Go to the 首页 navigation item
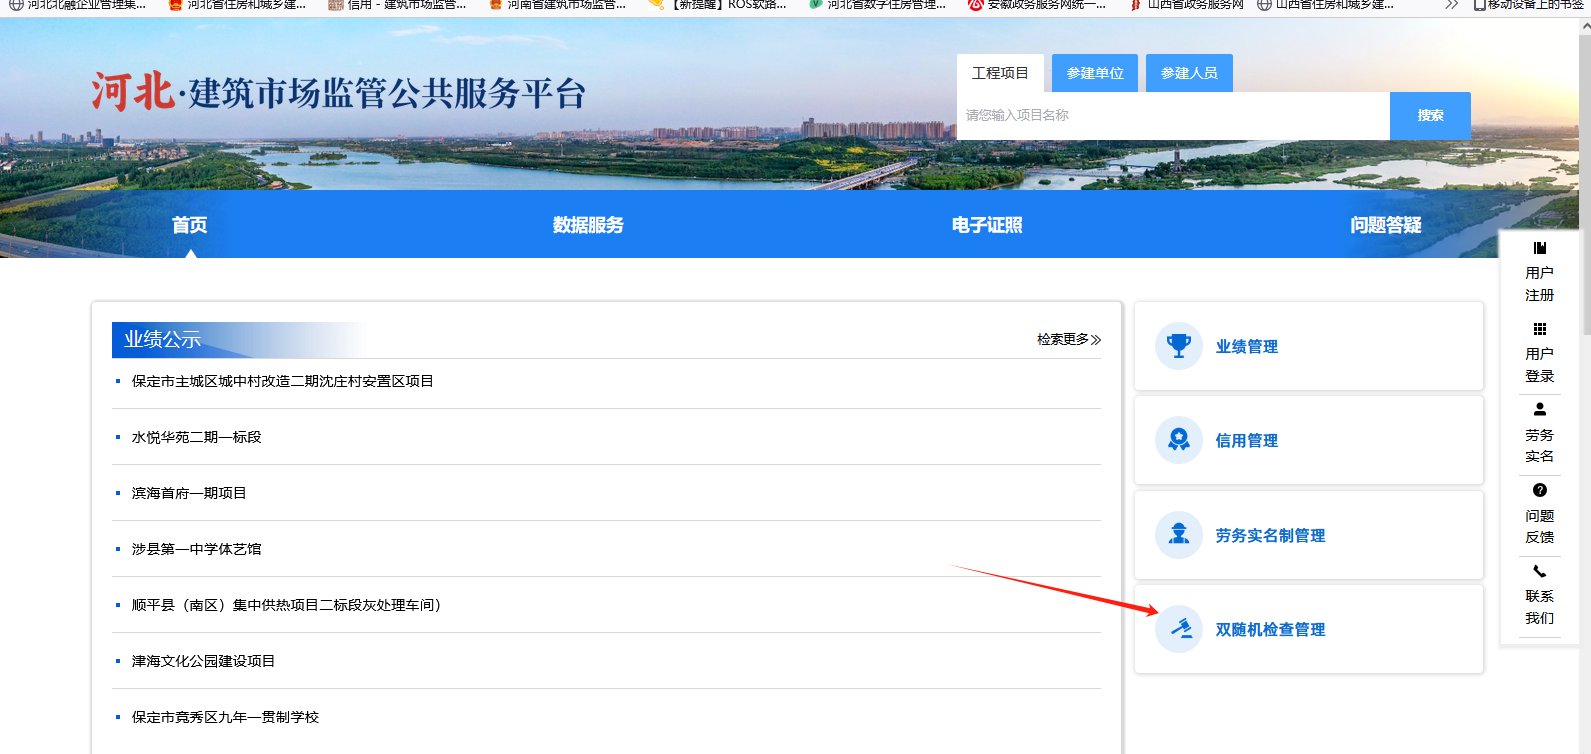 pyautogui.click(x=190, y=225)
